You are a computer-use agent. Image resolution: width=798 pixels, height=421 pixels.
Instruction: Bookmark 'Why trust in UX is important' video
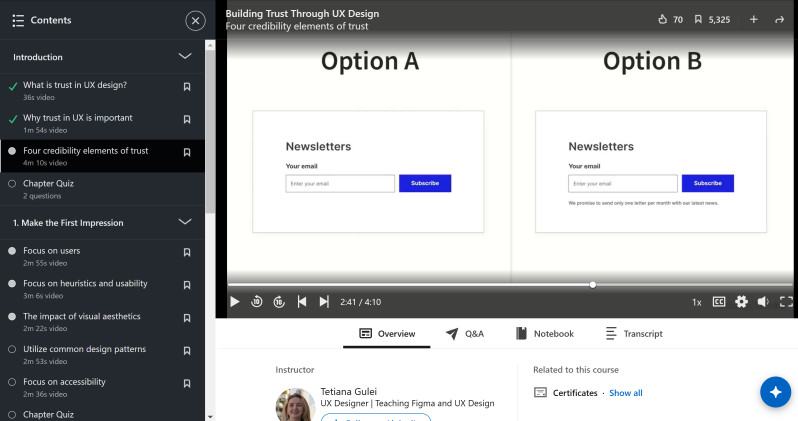pos(187,120)
